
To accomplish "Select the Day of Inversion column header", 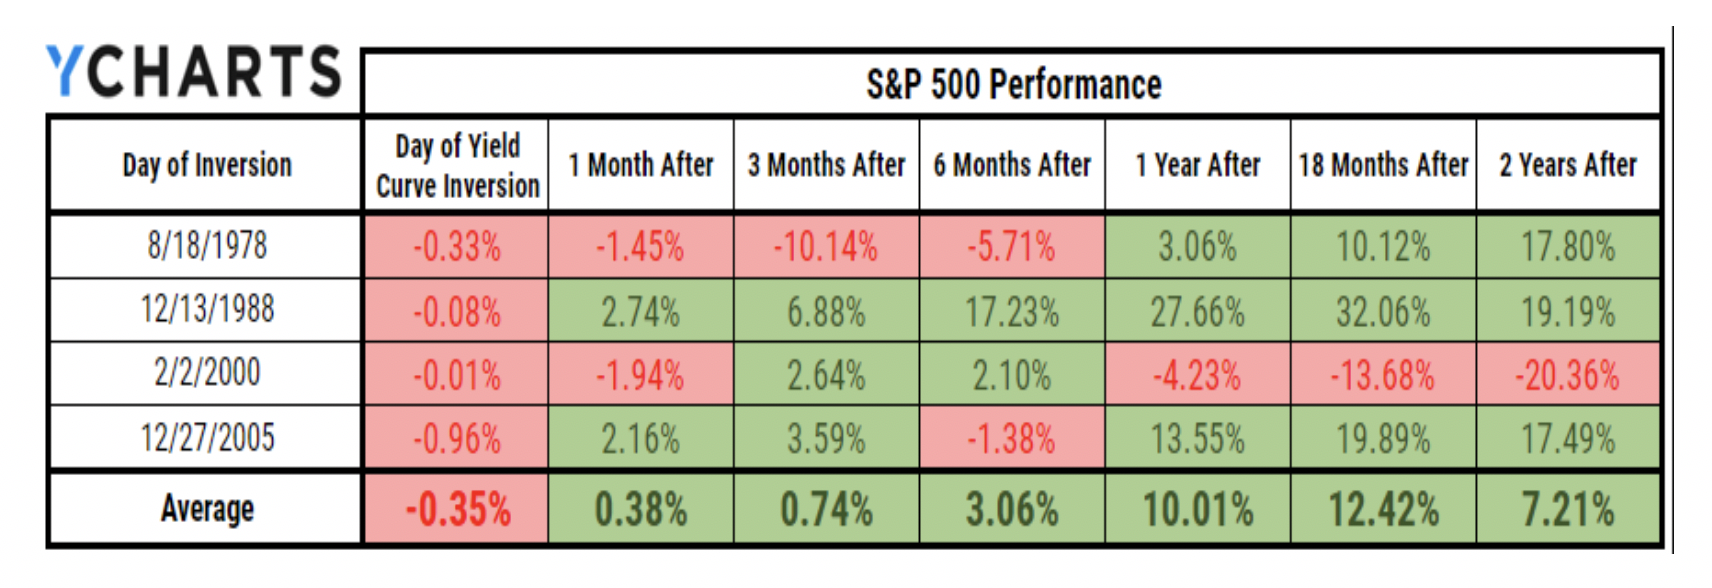I will (207, 165).
